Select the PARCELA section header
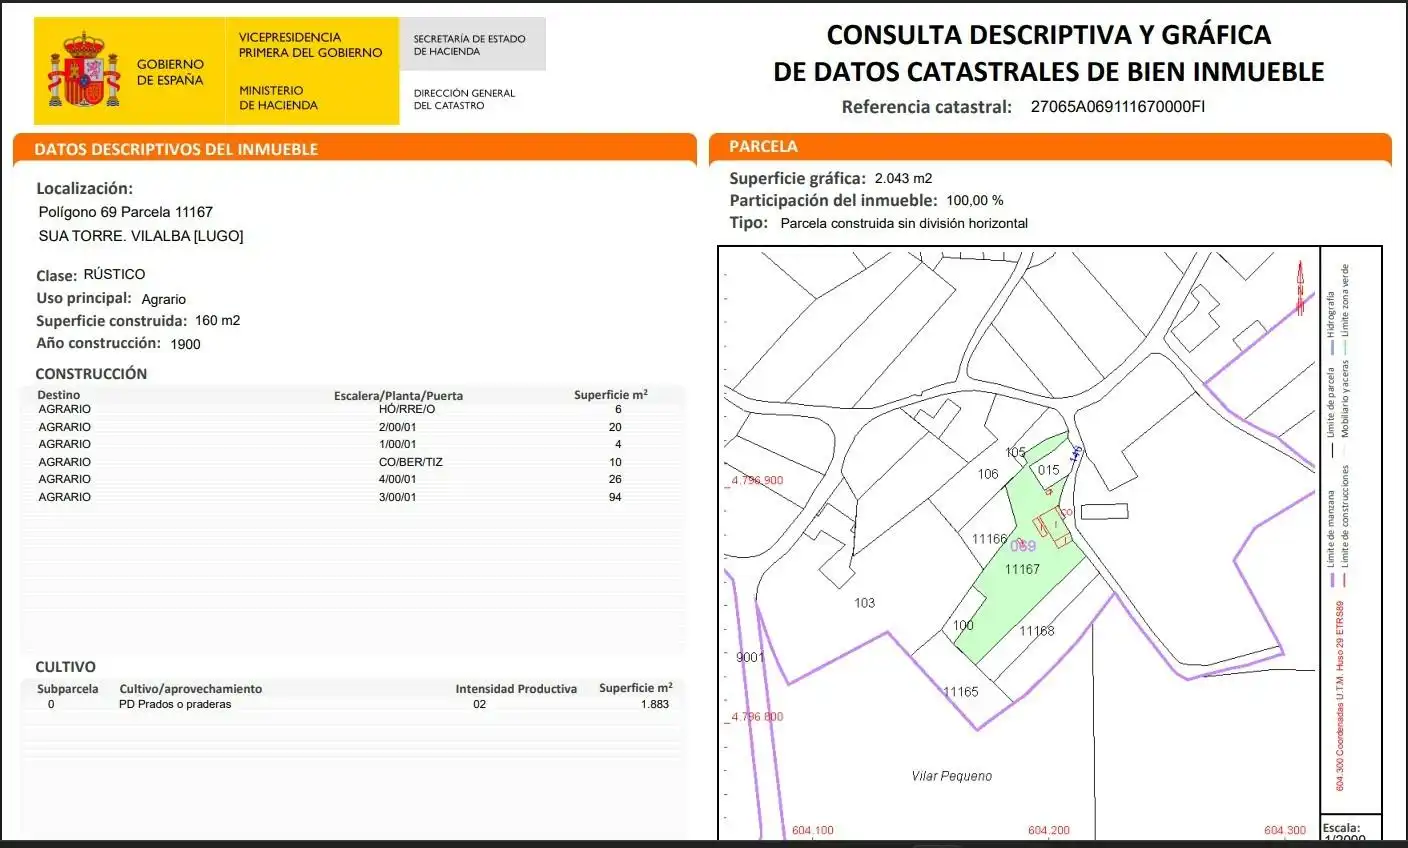The width and height of the screenshot is (1408, 848). [x=763, y=146]
